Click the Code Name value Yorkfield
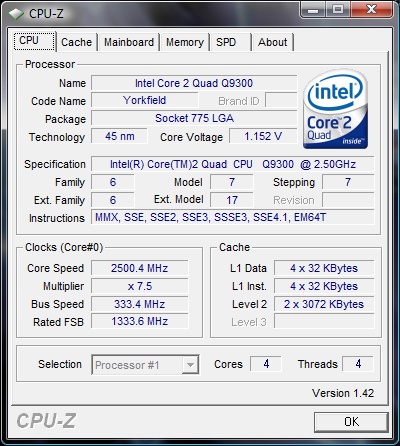Image resolution: width=400 pixels, height=446 pixels. tap(144, 100)
